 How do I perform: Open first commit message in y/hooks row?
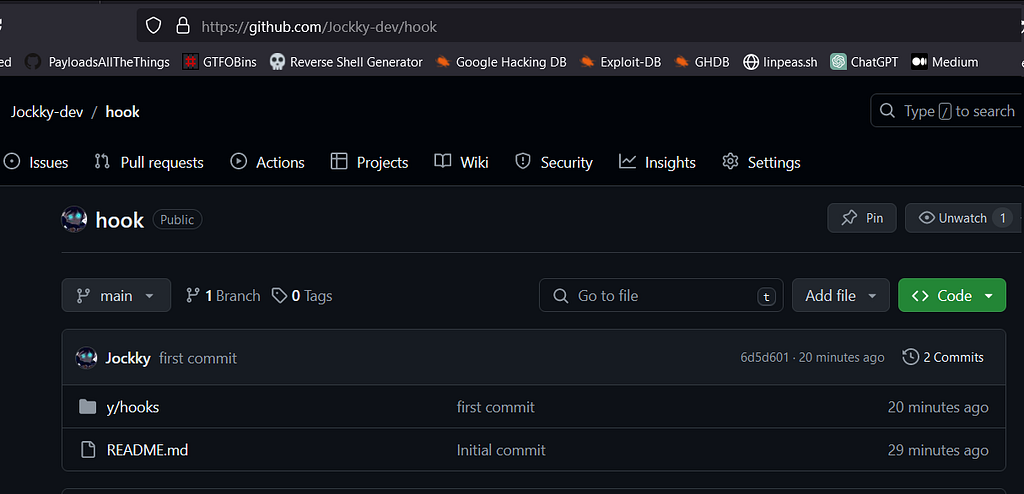(496, 407)
